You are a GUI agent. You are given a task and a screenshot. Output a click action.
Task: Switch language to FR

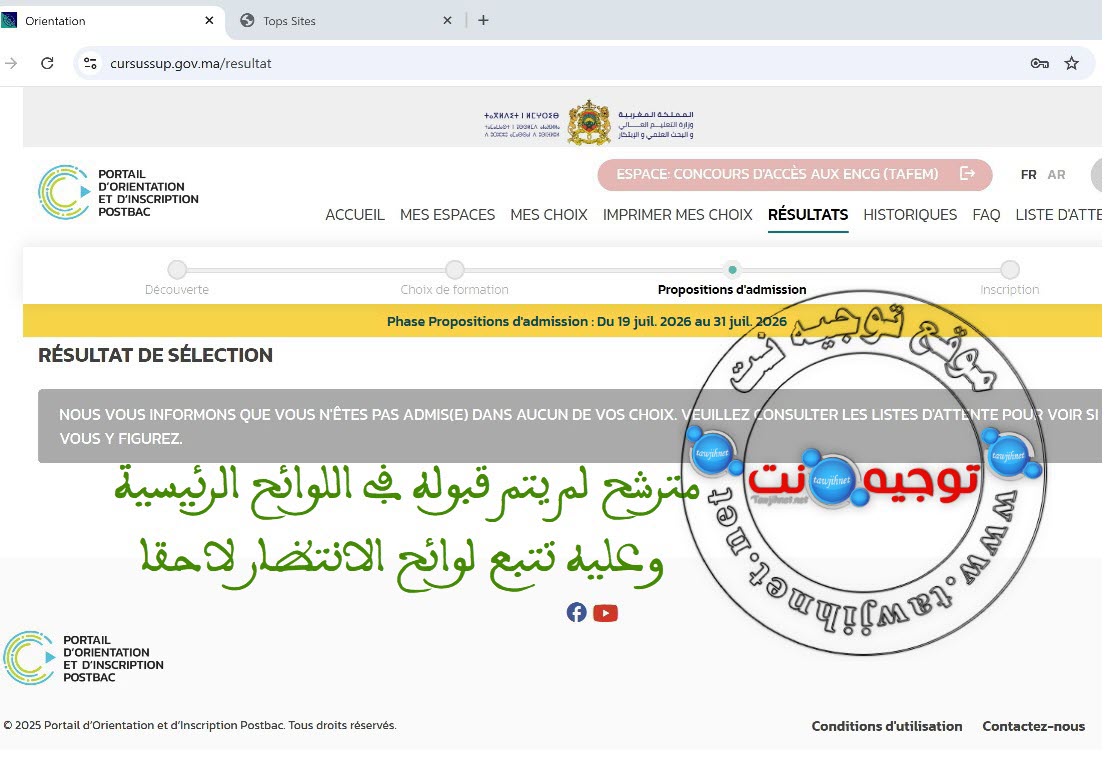pos(1029,174)
